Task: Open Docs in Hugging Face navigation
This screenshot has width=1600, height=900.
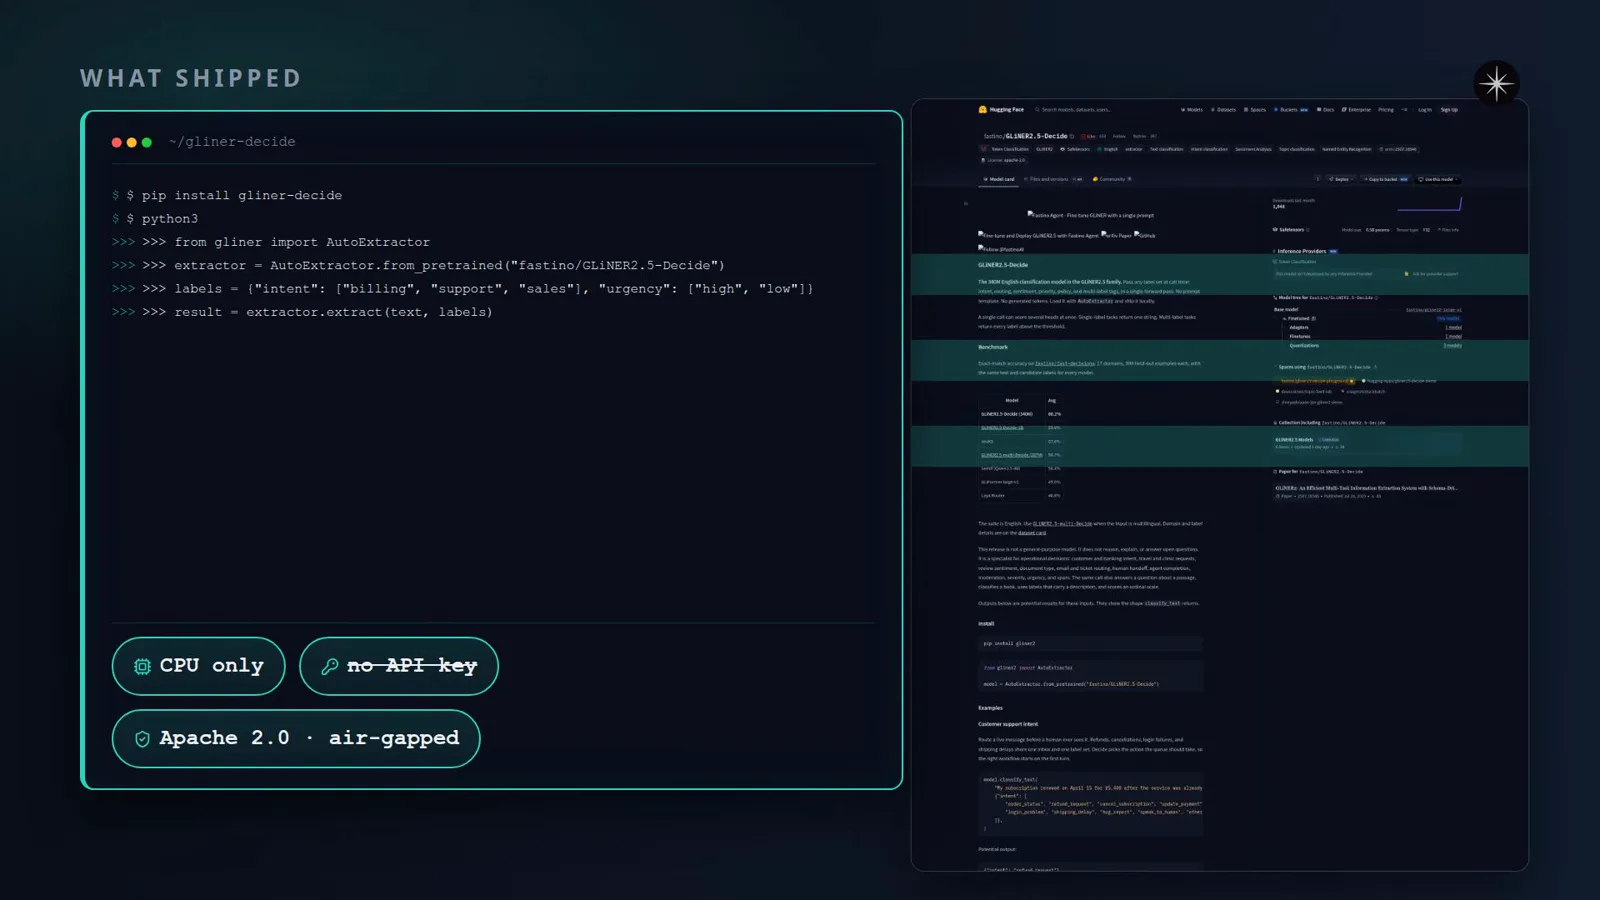Action: coord(1326,110)
